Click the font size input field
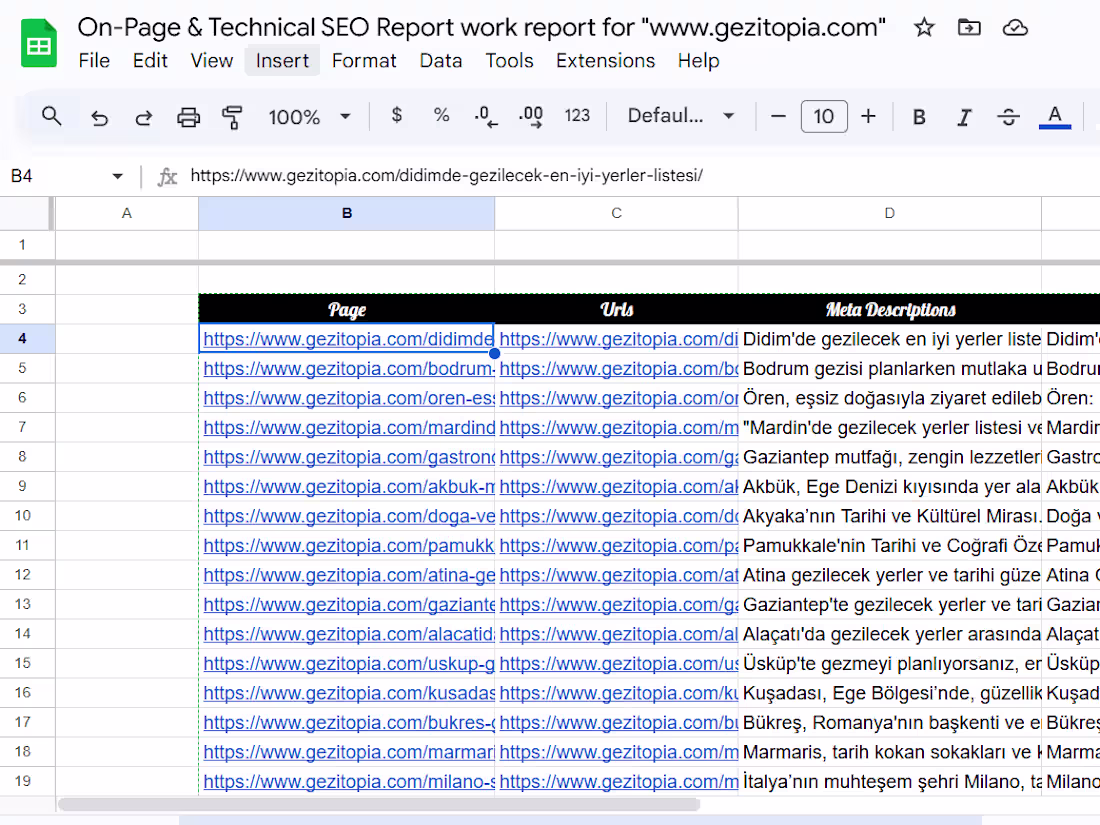Image resolution: width=1100 pixels, height=825 pixels. (823, 117)
